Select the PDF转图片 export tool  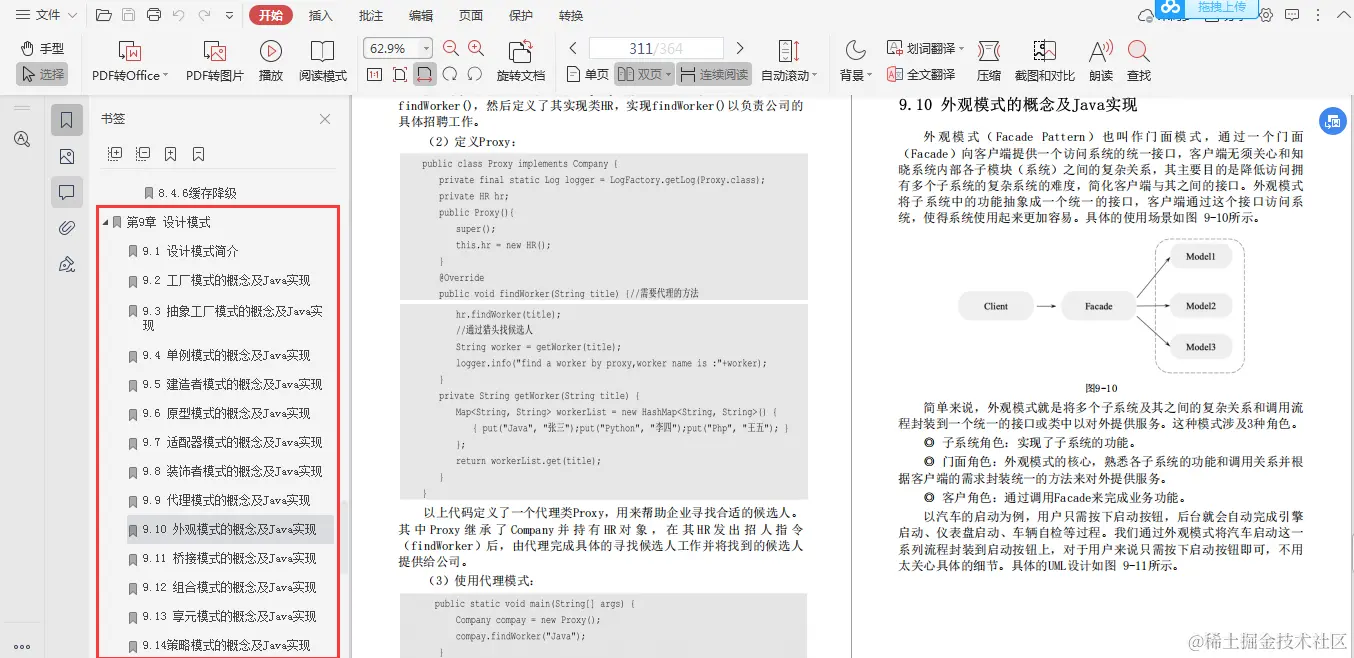213,60
